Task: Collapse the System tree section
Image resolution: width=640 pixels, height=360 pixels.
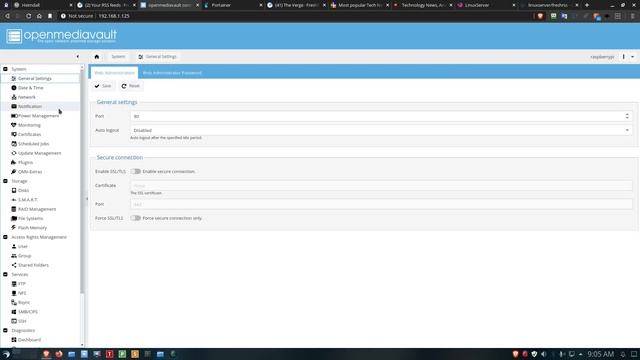Action: (5, 69)
